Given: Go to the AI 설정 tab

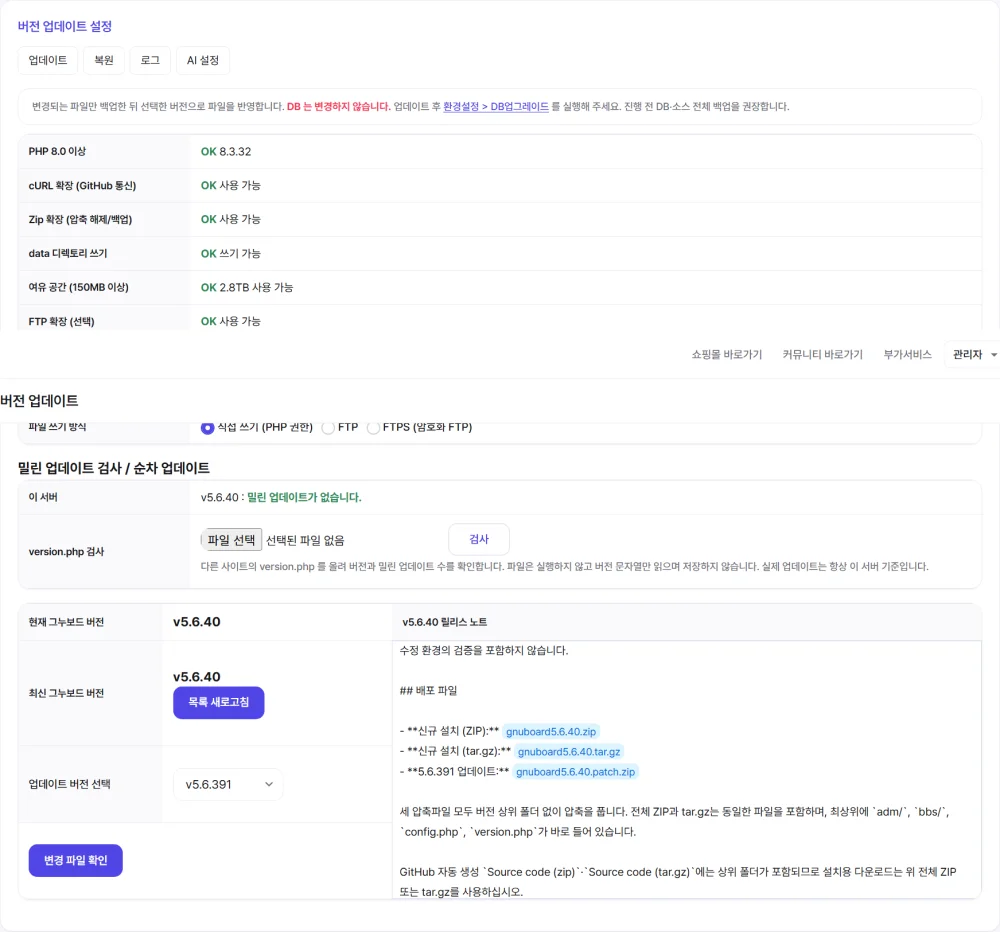Looking at the screenshot, I should (x=203, y=61).
